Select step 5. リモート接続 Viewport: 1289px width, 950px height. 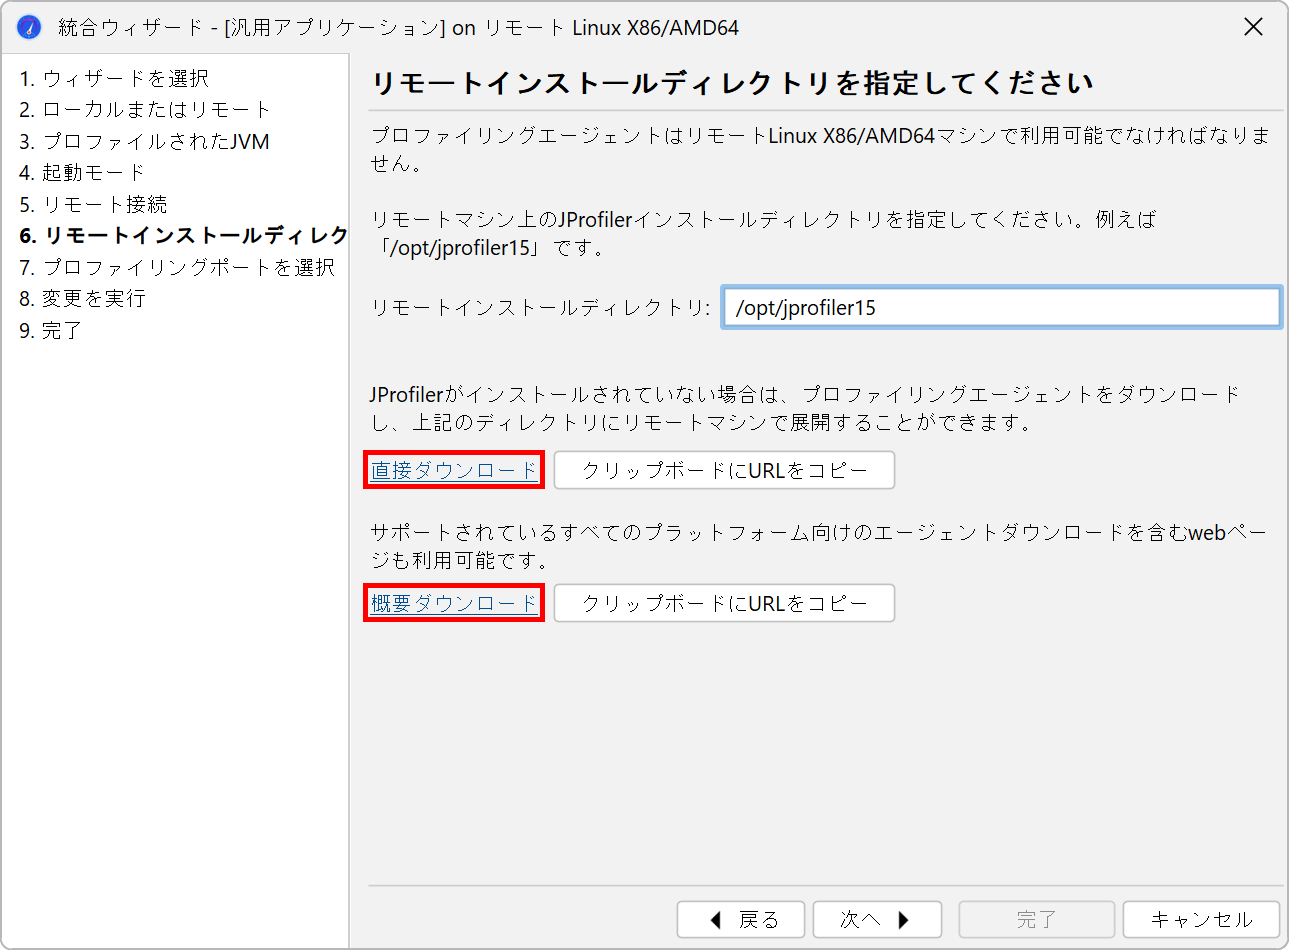[93, 204]
